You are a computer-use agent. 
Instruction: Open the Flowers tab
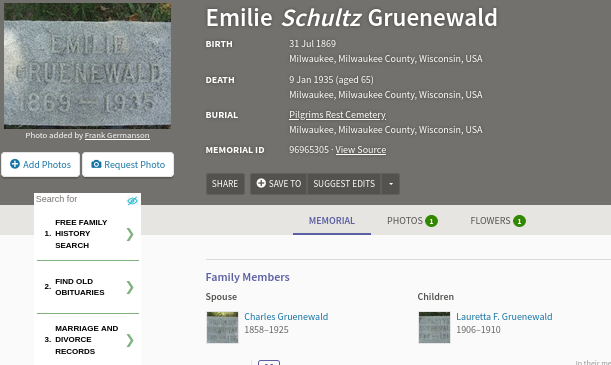click(498, 221)
